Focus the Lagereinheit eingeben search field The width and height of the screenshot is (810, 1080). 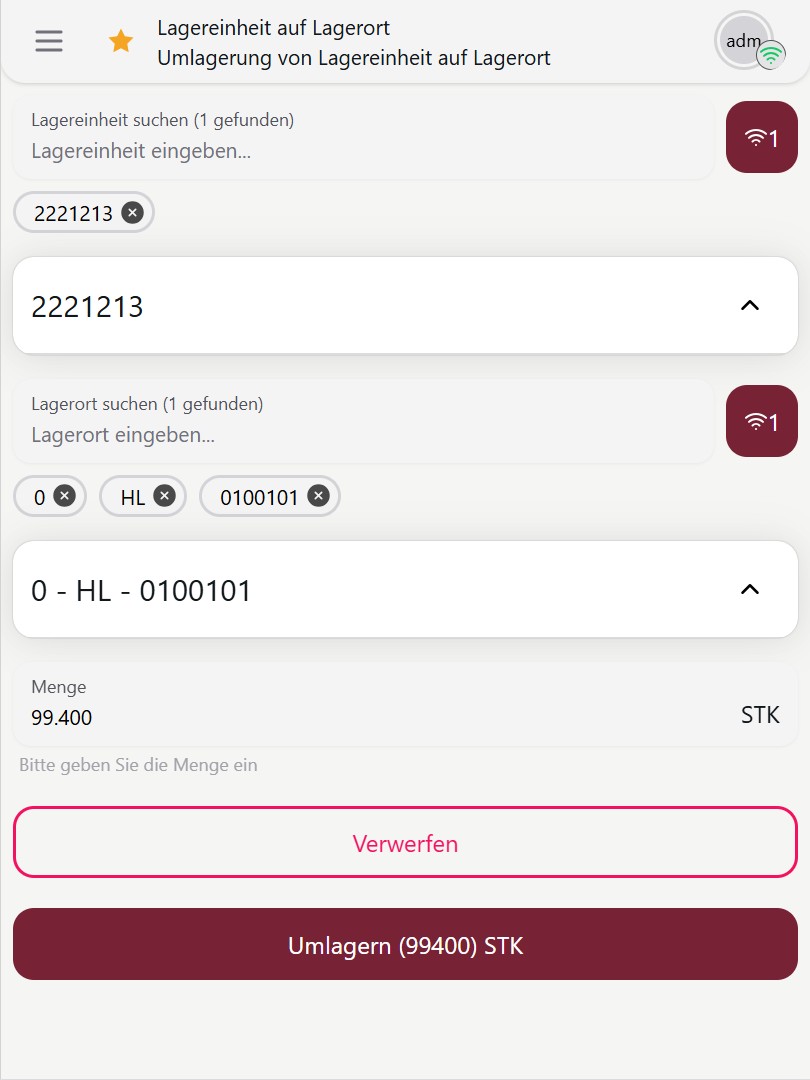tap(360, 151)
